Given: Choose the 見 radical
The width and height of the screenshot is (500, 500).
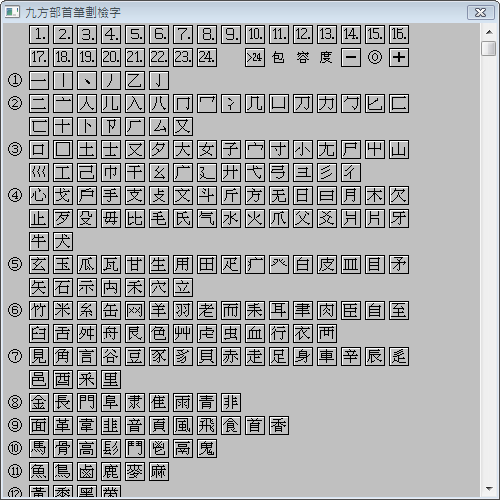Looking at the screenshot, I should [x=39, y=356].
